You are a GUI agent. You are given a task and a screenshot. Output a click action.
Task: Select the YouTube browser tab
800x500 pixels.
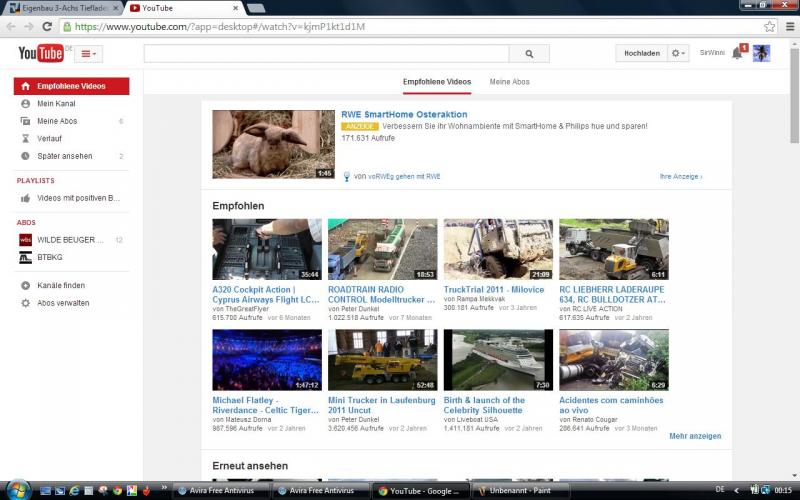coord(184,8)
